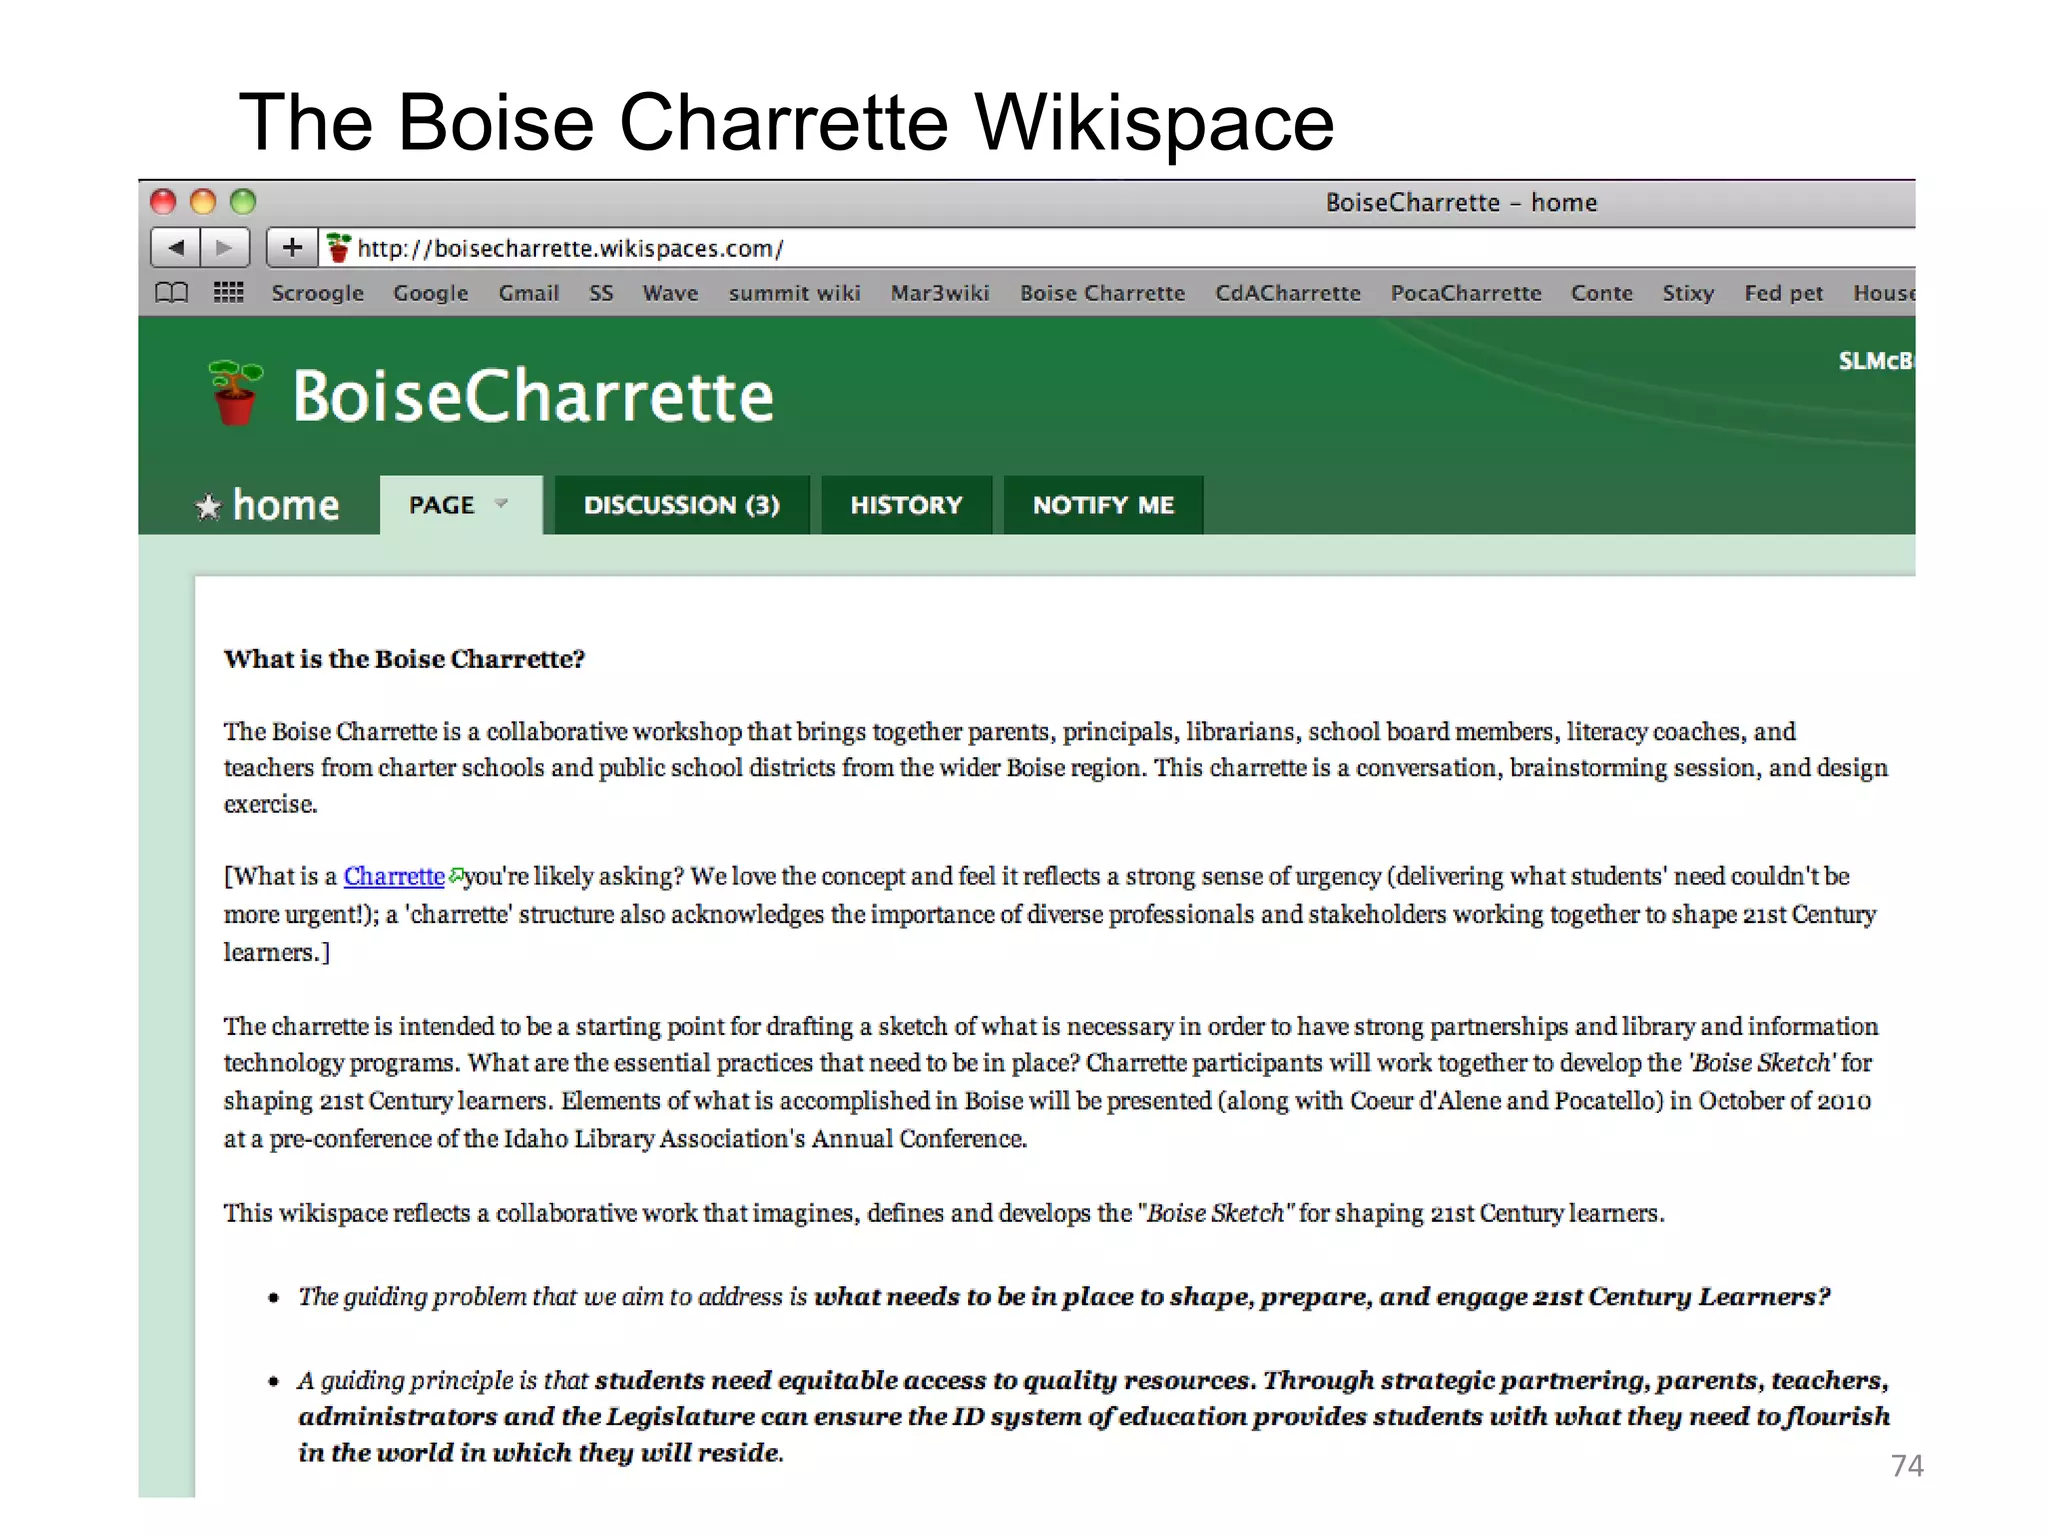Switch to the HISTORY tab

coord(906,505)
